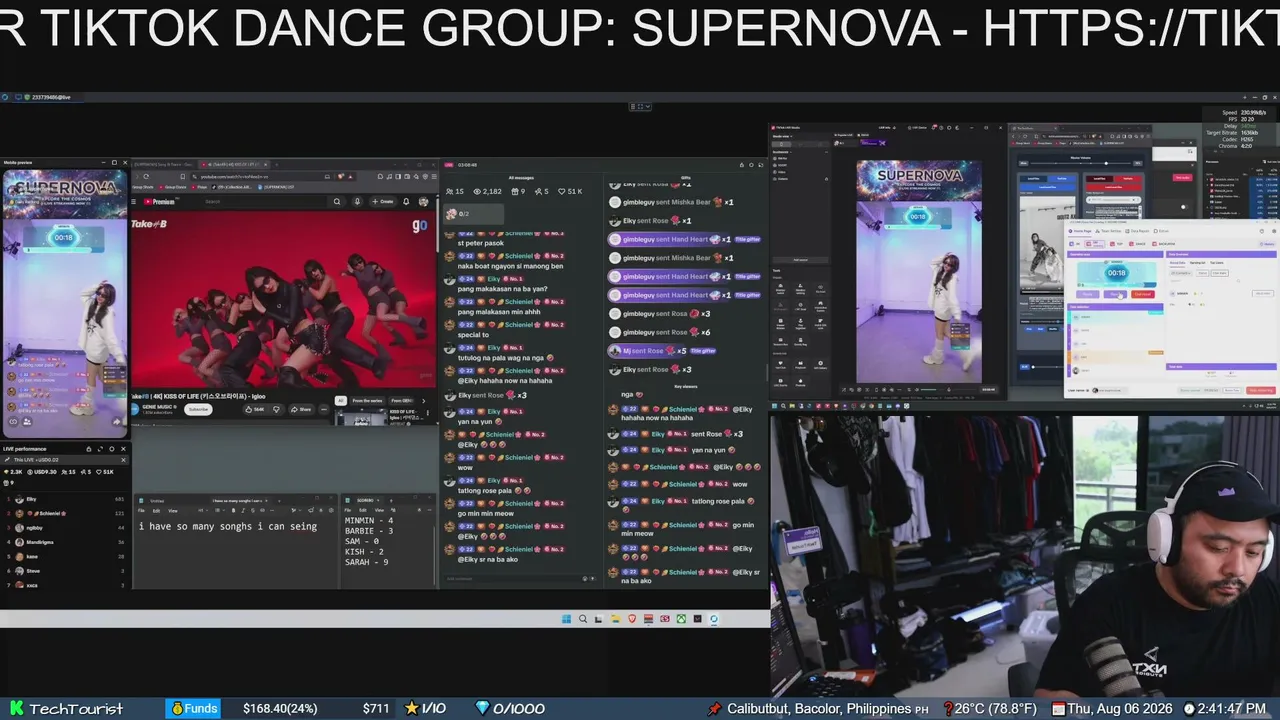Click the "Mj sent Rose x5" gift row
1280x720 pixels.
(661, 351)
